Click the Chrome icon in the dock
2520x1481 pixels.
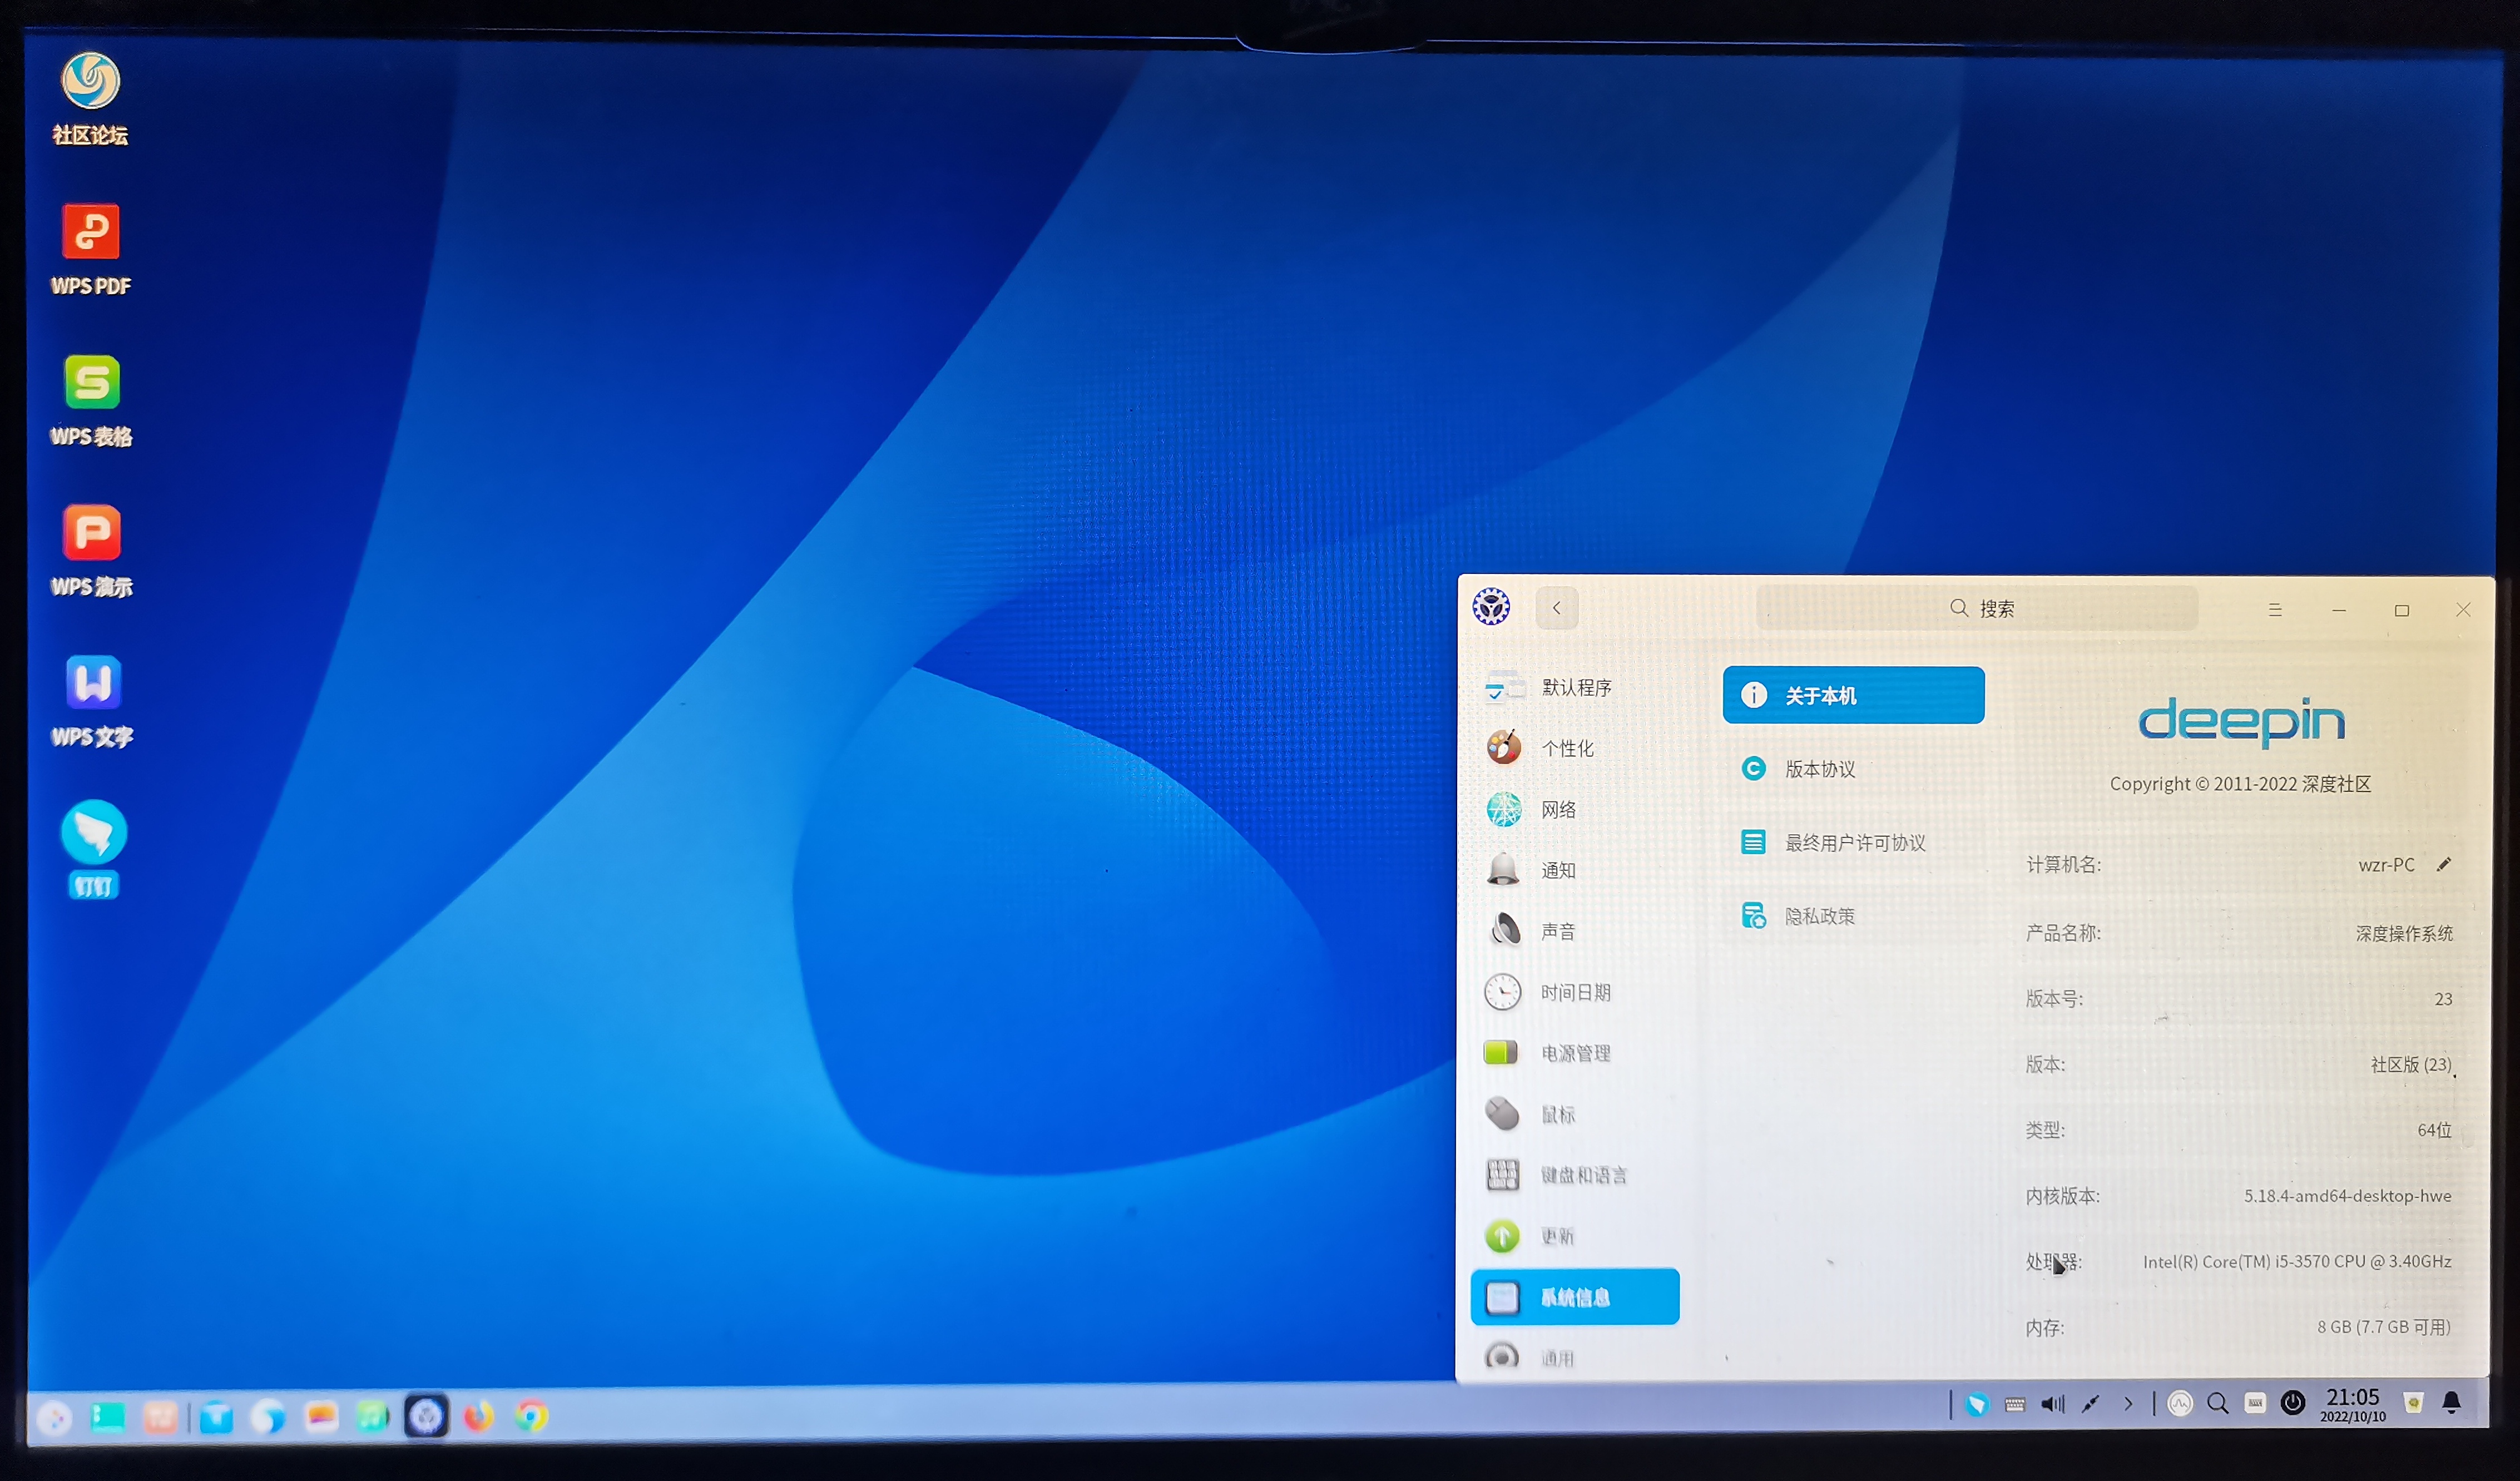click(531, 1415)
